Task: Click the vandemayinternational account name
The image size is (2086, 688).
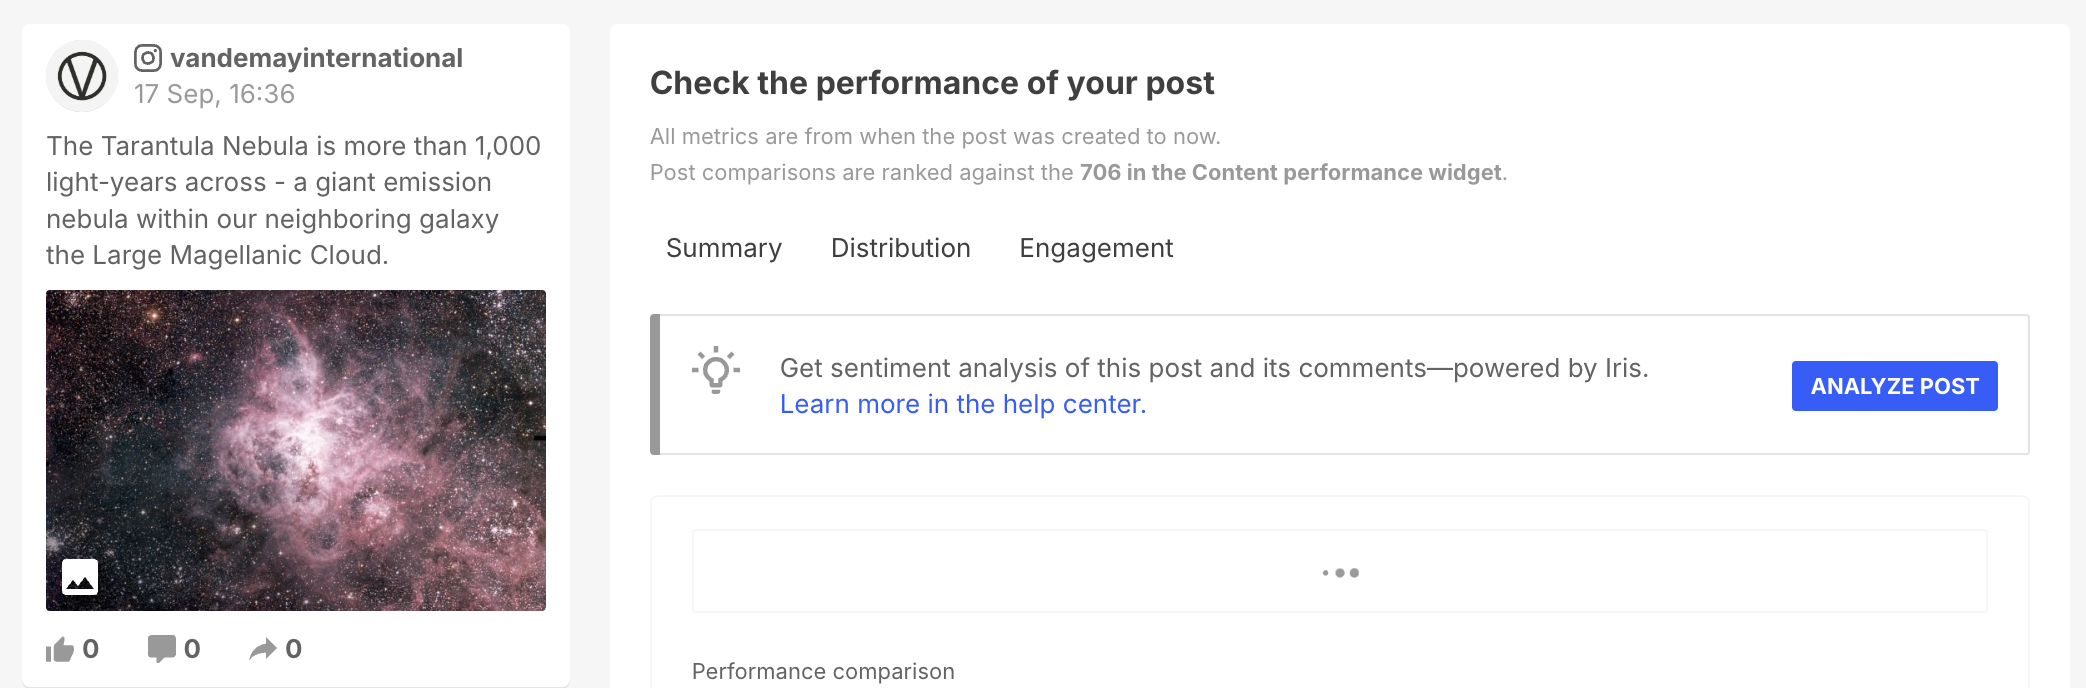Action: coord(316,58)
